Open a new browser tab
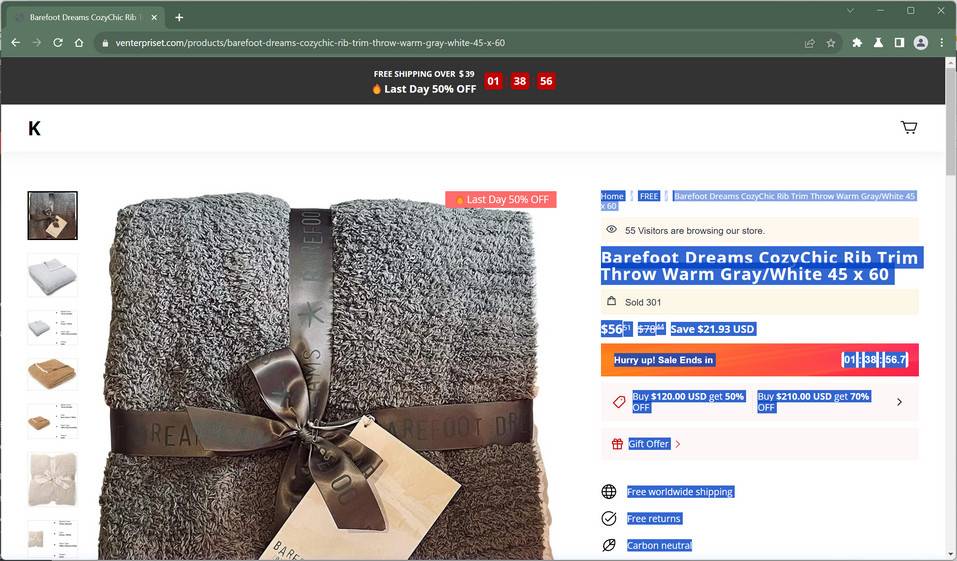 (x=179, y=18)
